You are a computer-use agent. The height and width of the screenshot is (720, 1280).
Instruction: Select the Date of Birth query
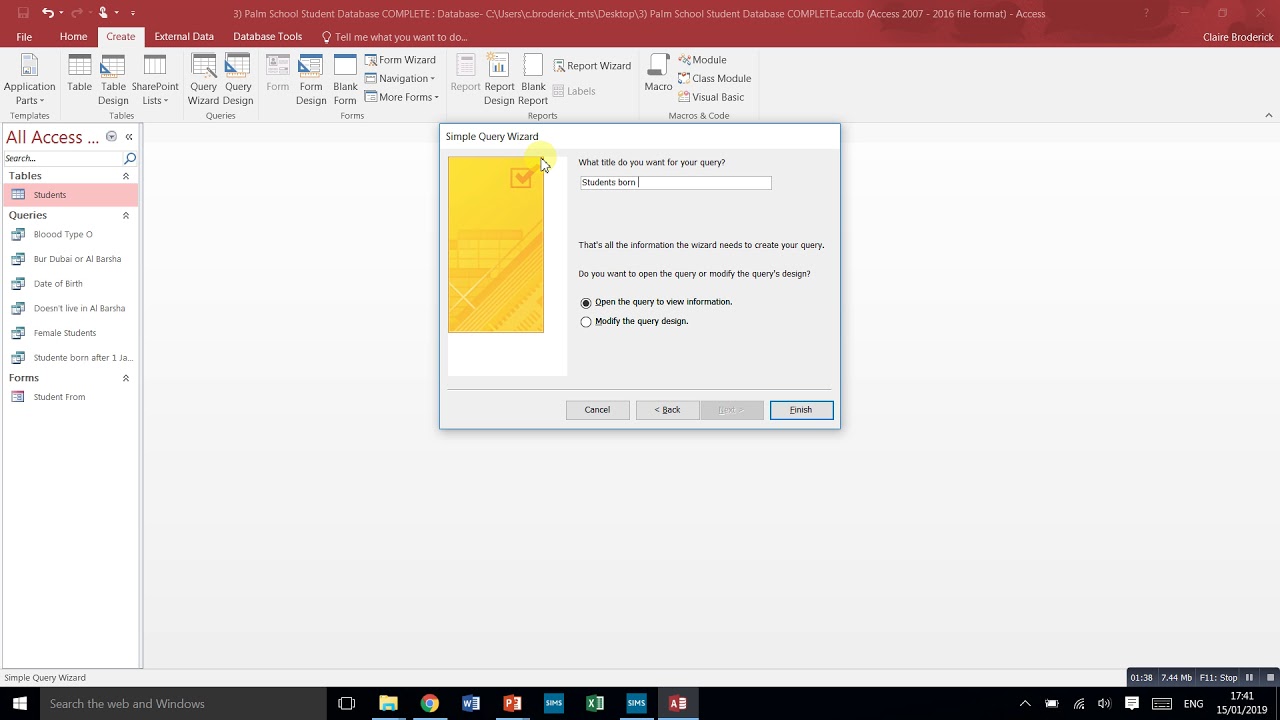[70, 283]
